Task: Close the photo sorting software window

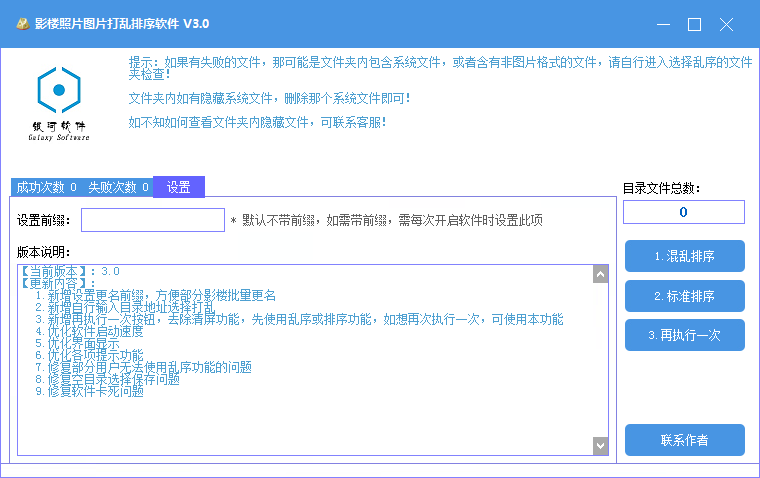Action: click(728, 24)
